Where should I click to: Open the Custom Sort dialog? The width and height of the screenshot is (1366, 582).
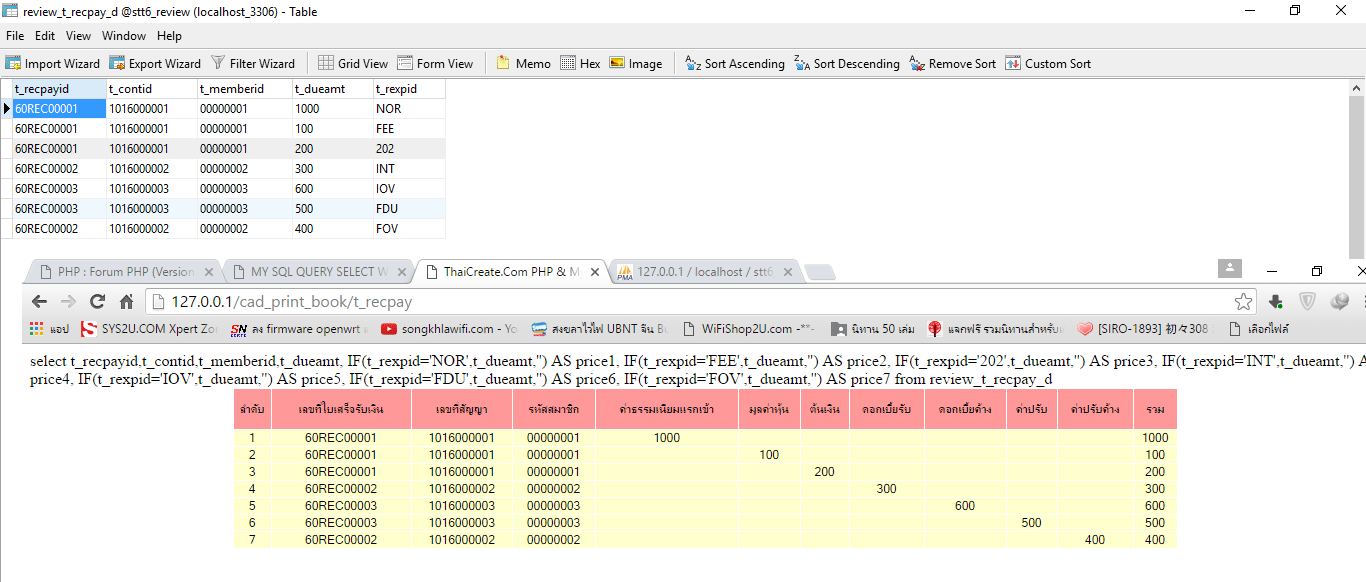pos(1048,63)
